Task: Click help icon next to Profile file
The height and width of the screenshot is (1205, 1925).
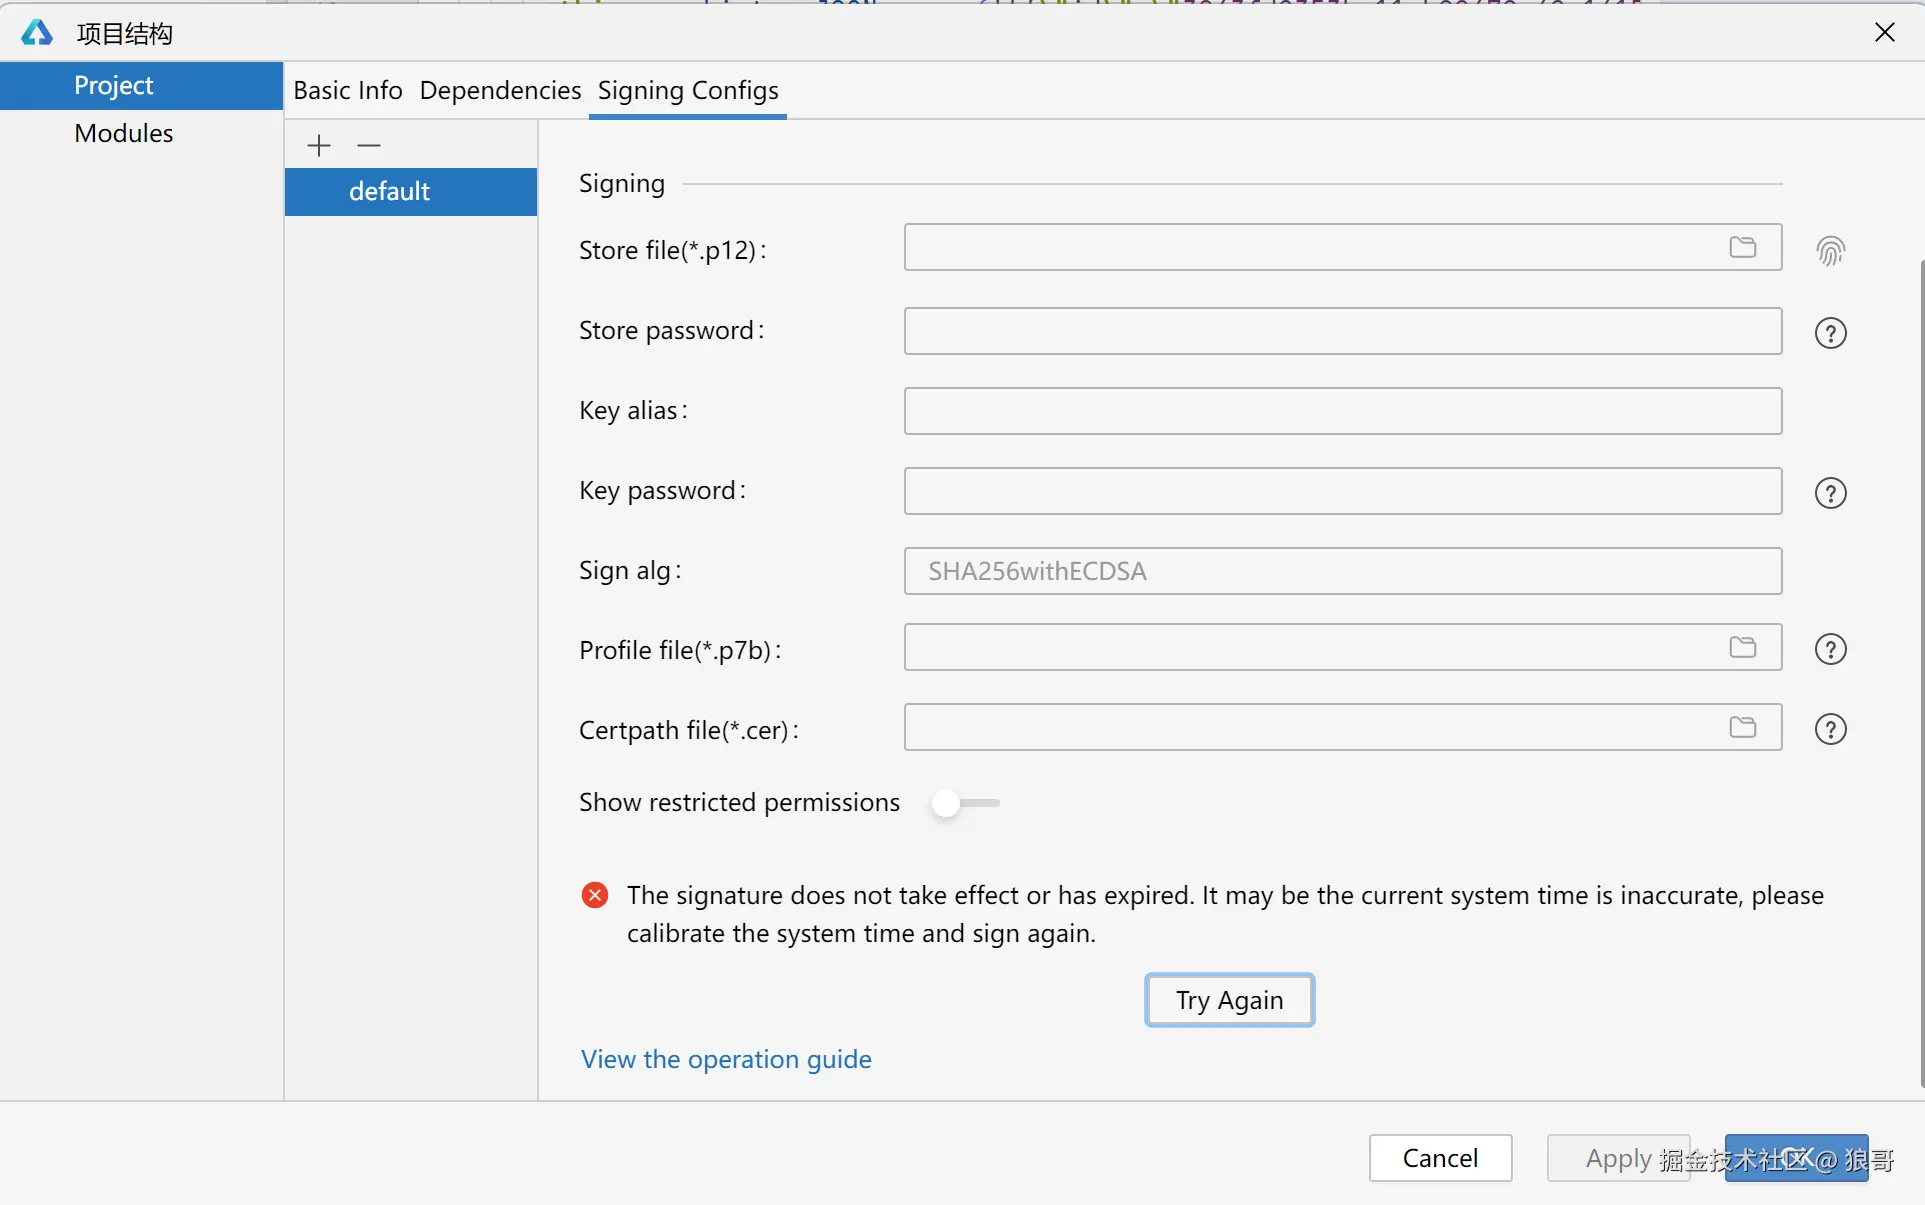Action: (1830, 649)
